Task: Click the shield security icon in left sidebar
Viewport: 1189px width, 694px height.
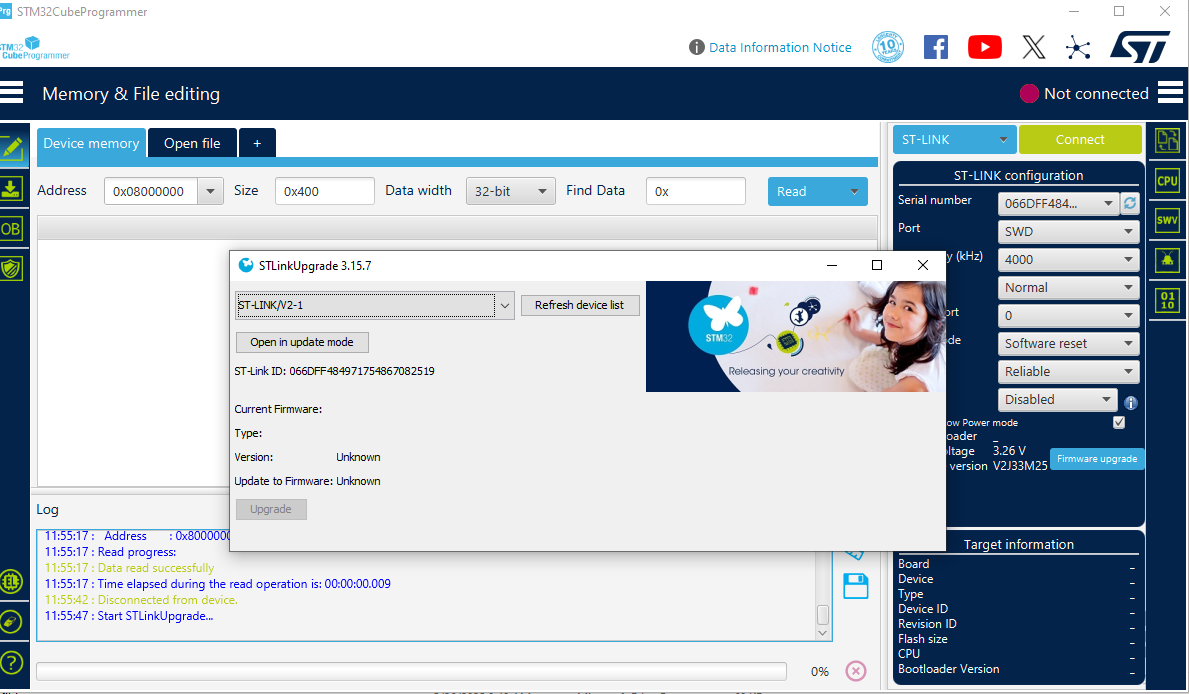Action: pyautogui.click(x=11, y=268)
